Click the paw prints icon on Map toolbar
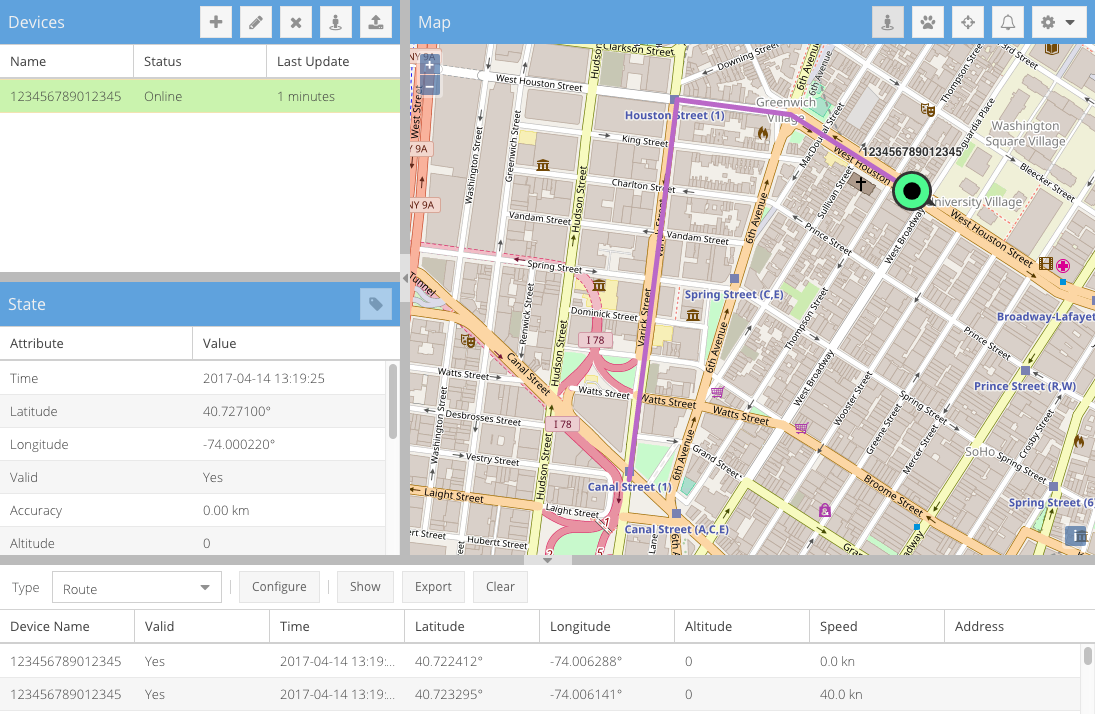The width and height of the screenshot is (1095, 714). pos(927,21)
